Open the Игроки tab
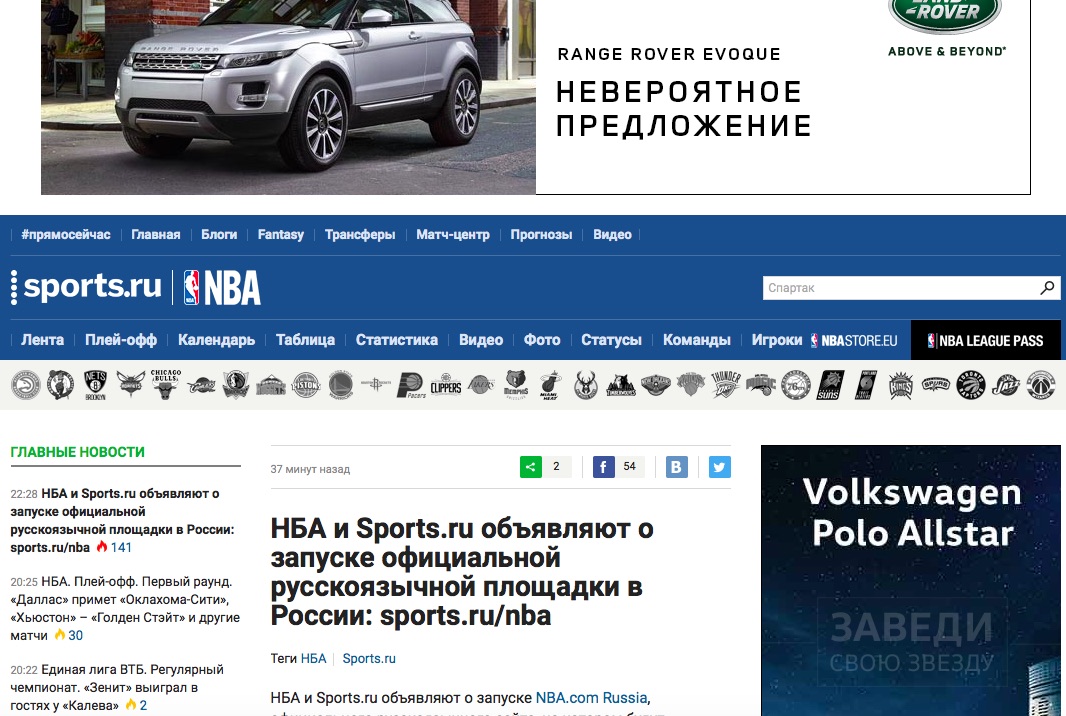 777,340
